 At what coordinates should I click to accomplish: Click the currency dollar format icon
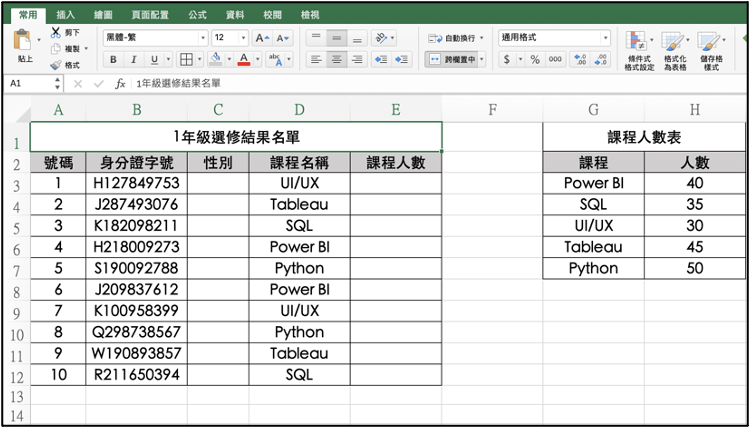(507, 60)
